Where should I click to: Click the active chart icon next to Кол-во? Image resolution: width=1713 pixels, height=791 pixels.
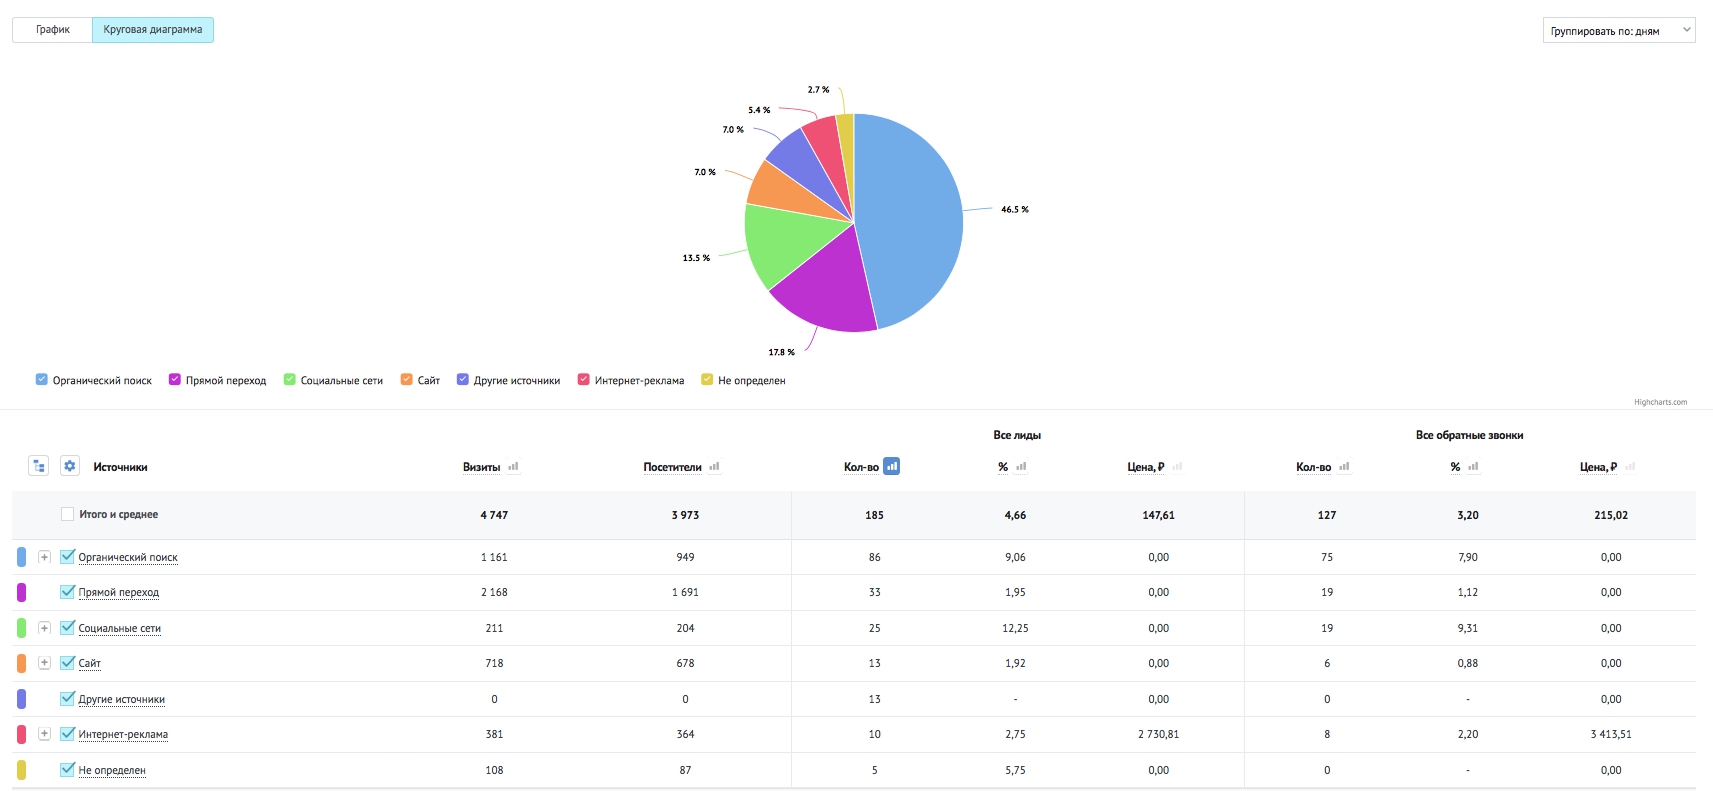[x=892, y=466]
